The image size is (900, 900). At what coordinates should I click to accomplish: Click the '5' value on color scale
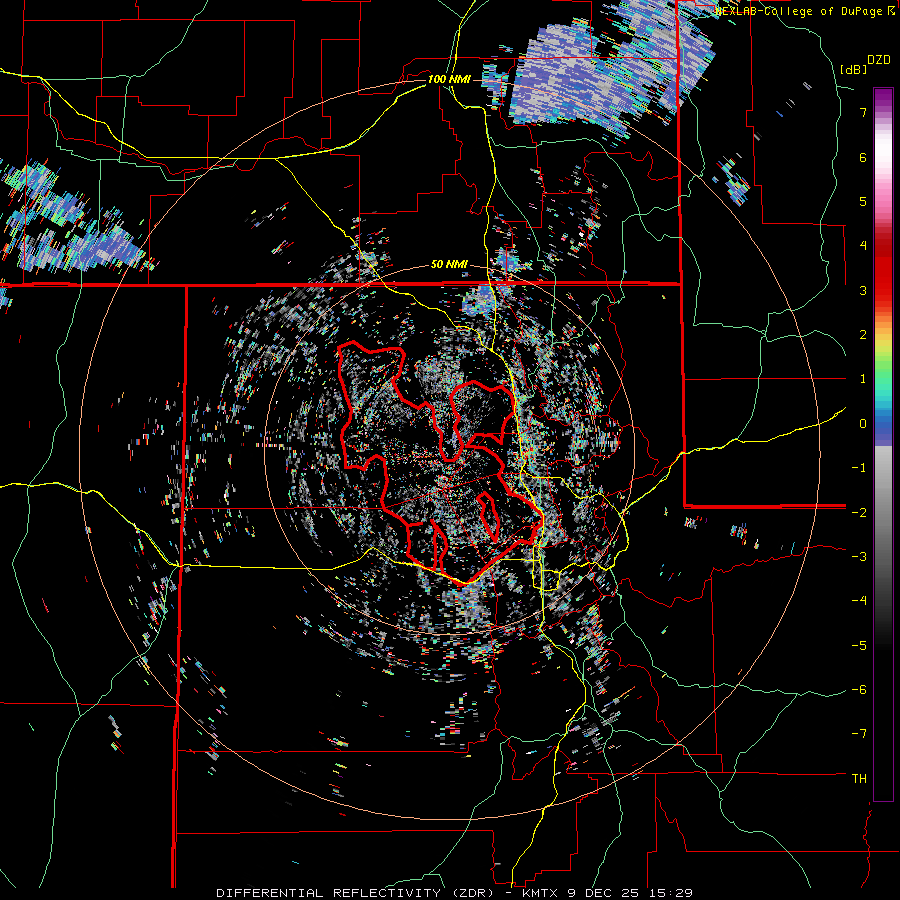(863, 201)
